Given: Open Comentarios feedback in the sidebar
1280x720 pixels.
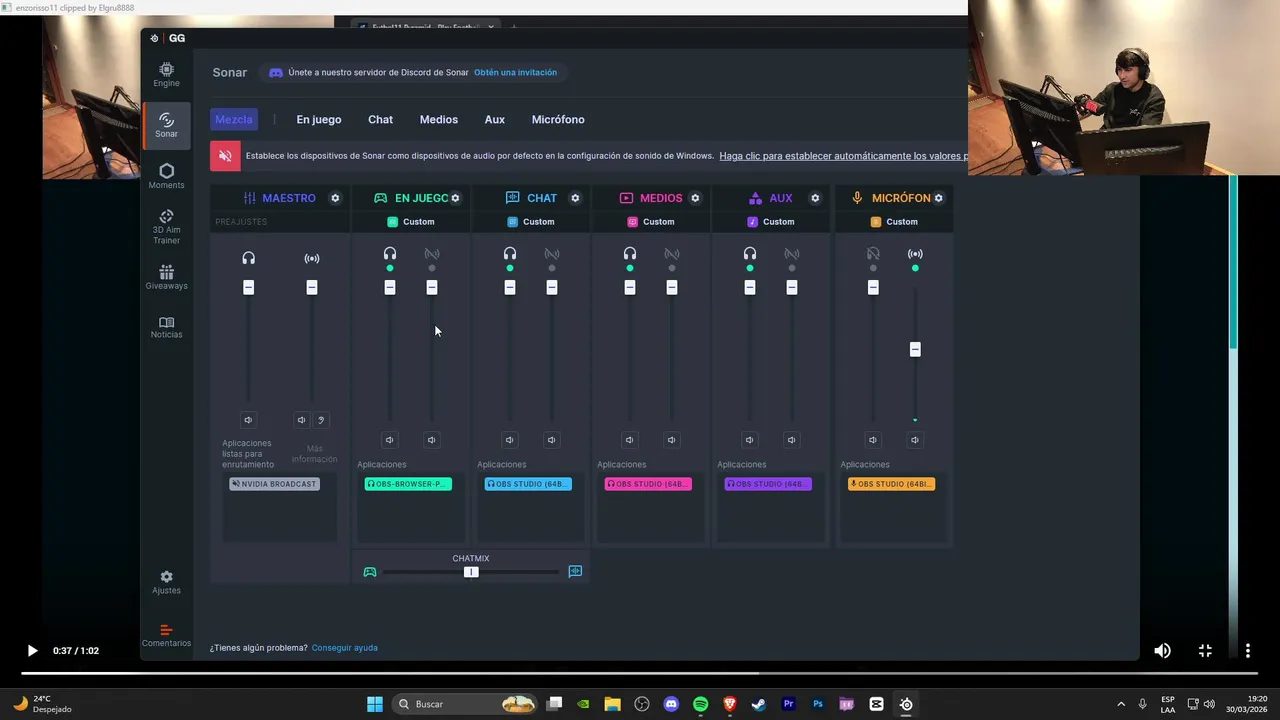Looking at the screenshot, I should tap(166, 636).
